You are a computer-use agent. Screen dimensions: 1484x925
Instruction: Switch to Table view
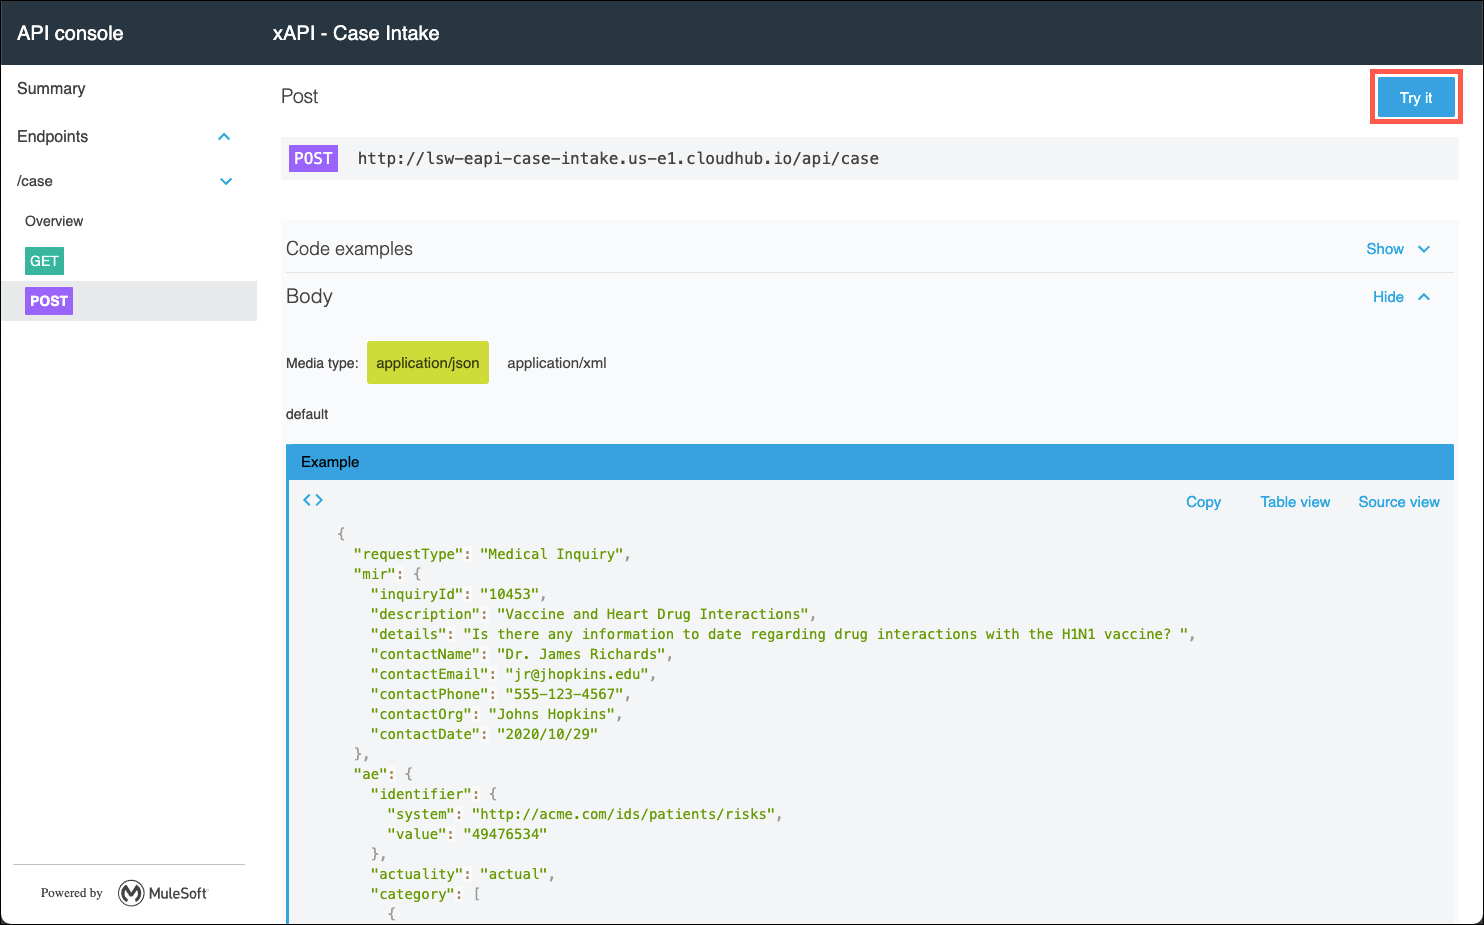[1294, 502]
